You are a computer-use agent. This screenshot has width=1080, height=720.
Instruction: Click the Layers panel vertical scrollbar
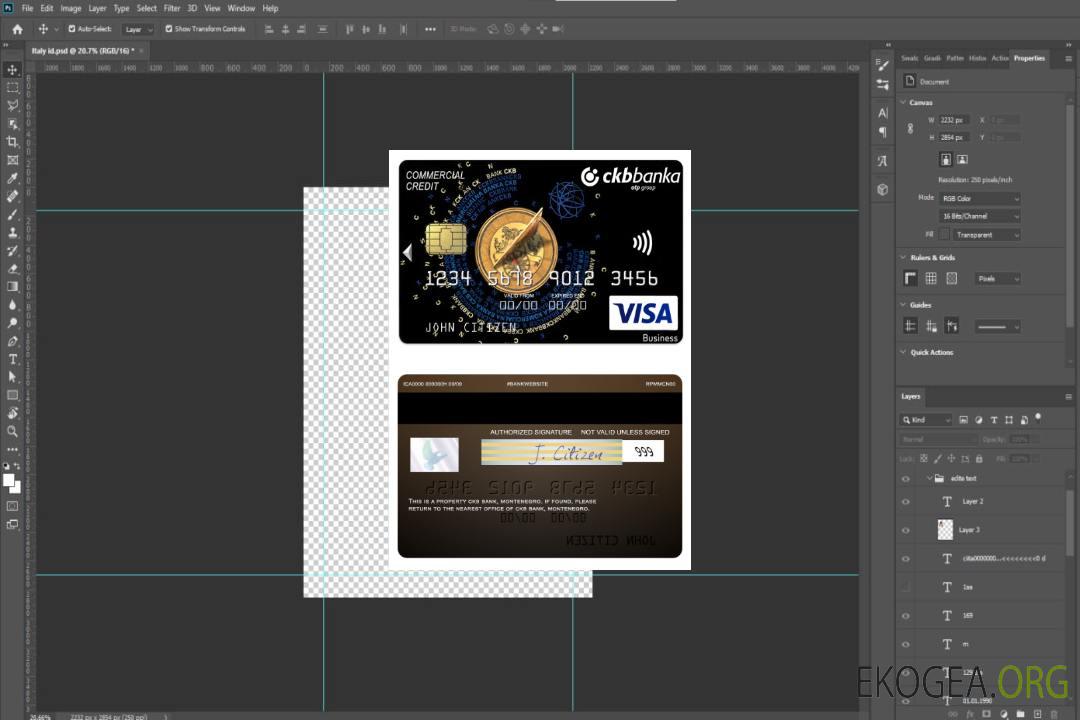coord(1070,524)
